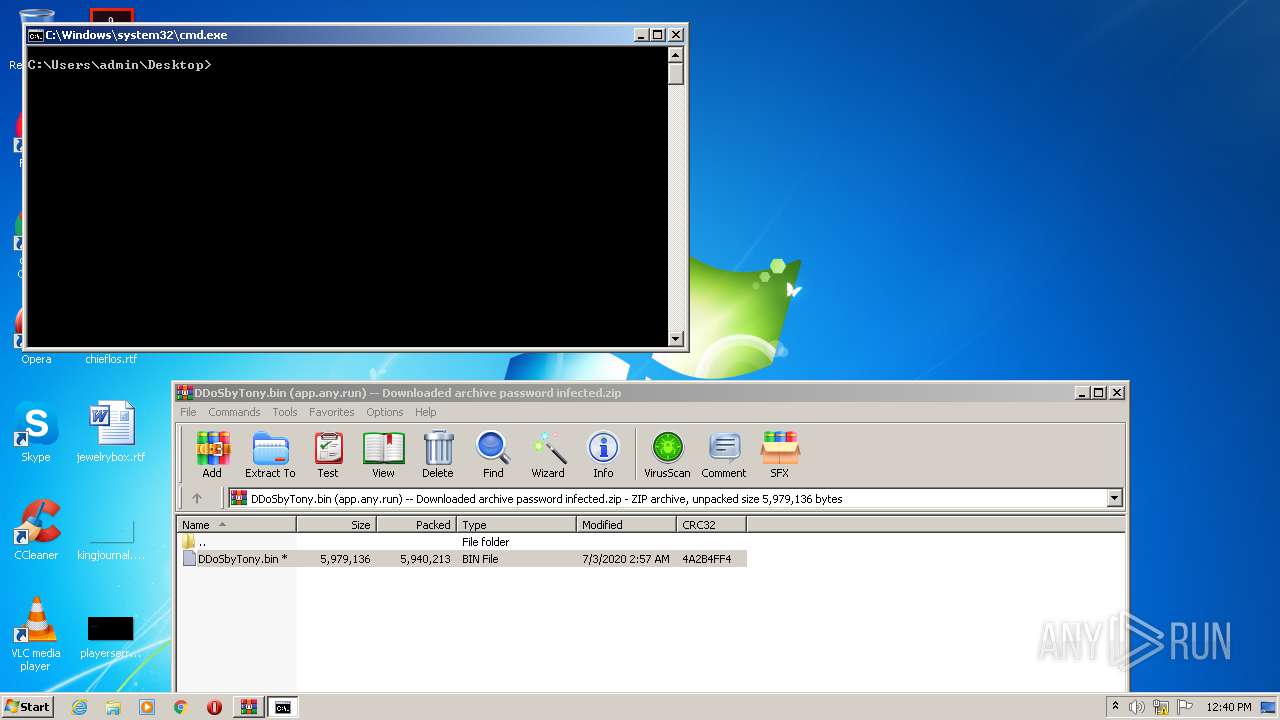Image resolution: width=1280 pixels, height=720 pixels.
Task: Switch to the WinRAR taskbar button
Action: click(248, 707)
